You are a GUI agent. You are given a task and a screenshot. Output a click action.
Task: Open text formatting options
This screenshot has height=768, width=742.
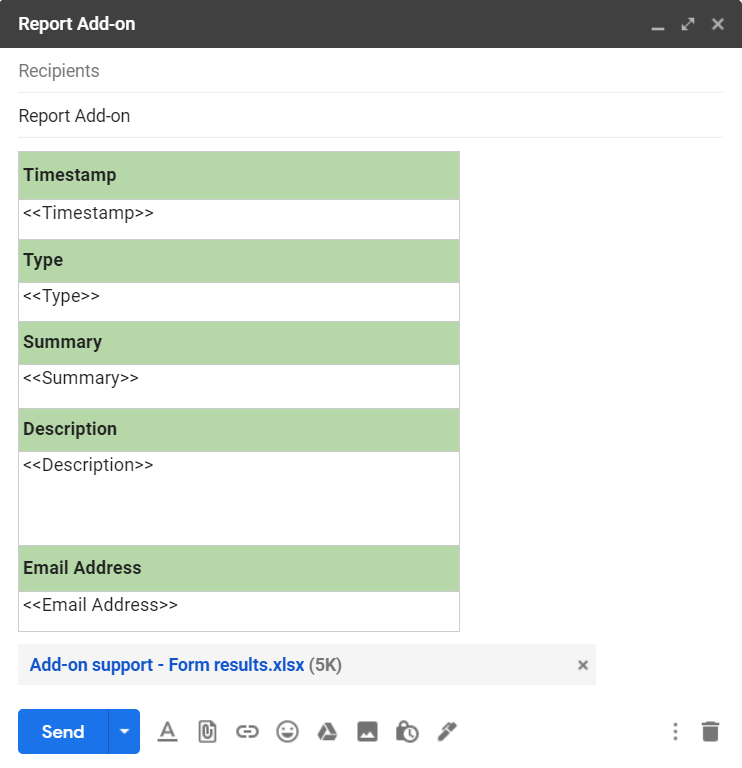click(x=167, y=732)
